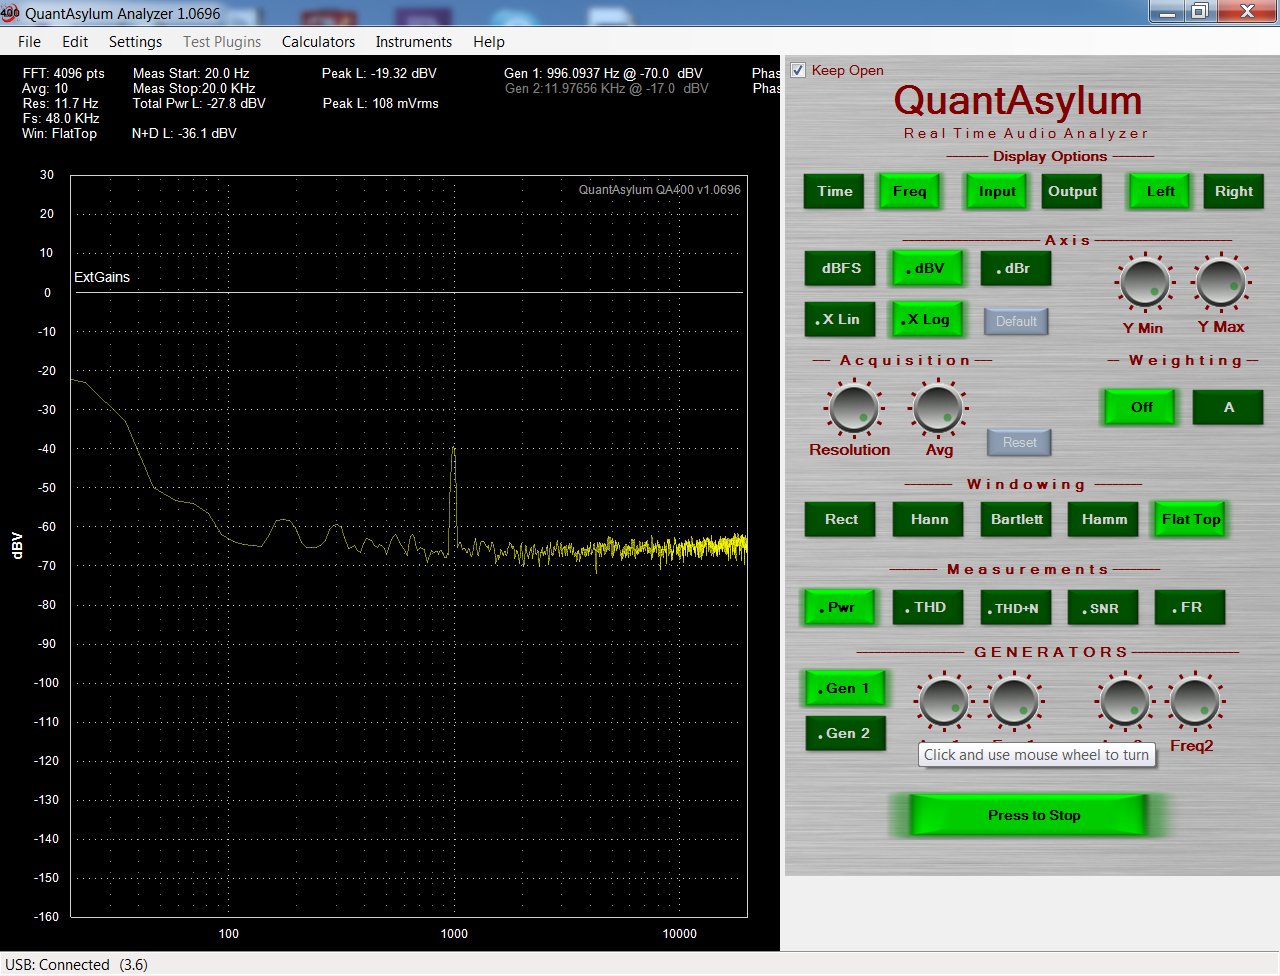The height and width of the screenshot is (976, 1280).
Task: Open the File menu
Action: pyautogui.click(x=30, y=41)
